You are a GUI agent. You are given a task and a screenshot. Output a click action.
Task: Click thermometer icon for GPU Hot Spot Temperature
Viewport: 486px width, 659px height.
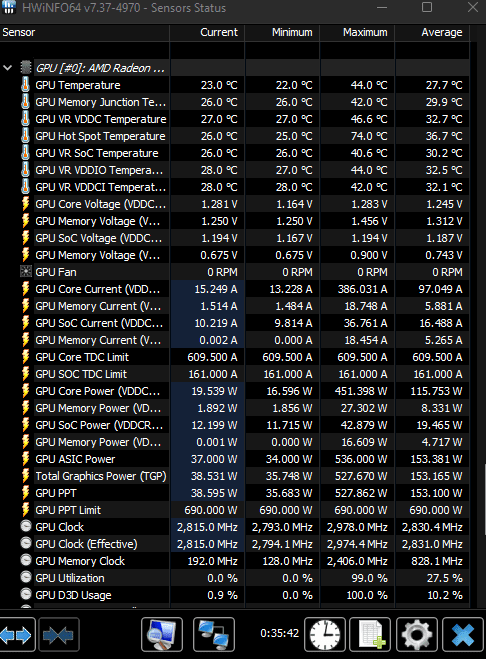[x=26, y=136]
